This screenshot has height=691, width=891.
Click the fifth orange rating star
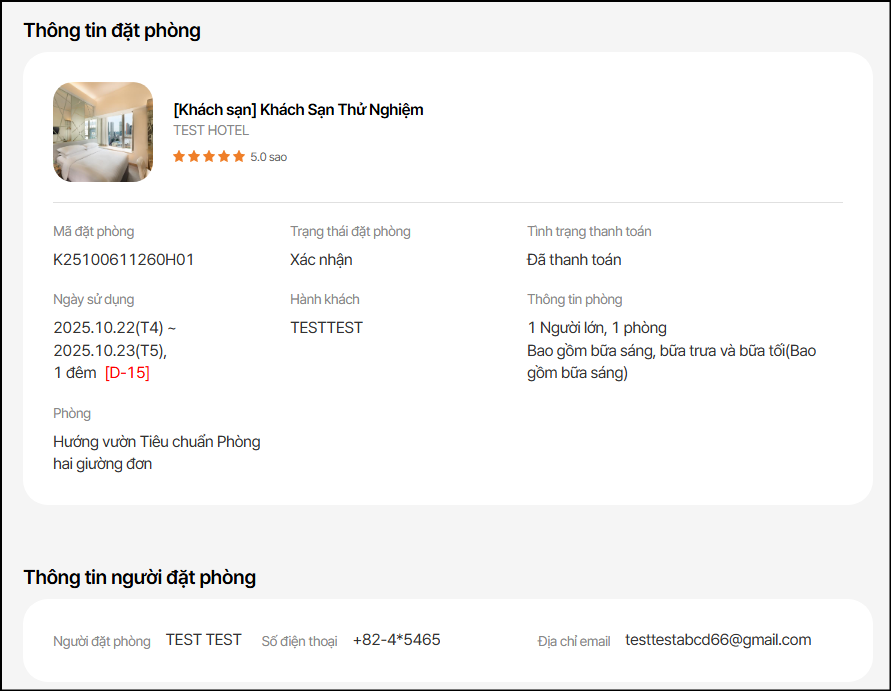click(x=239, y=156)
